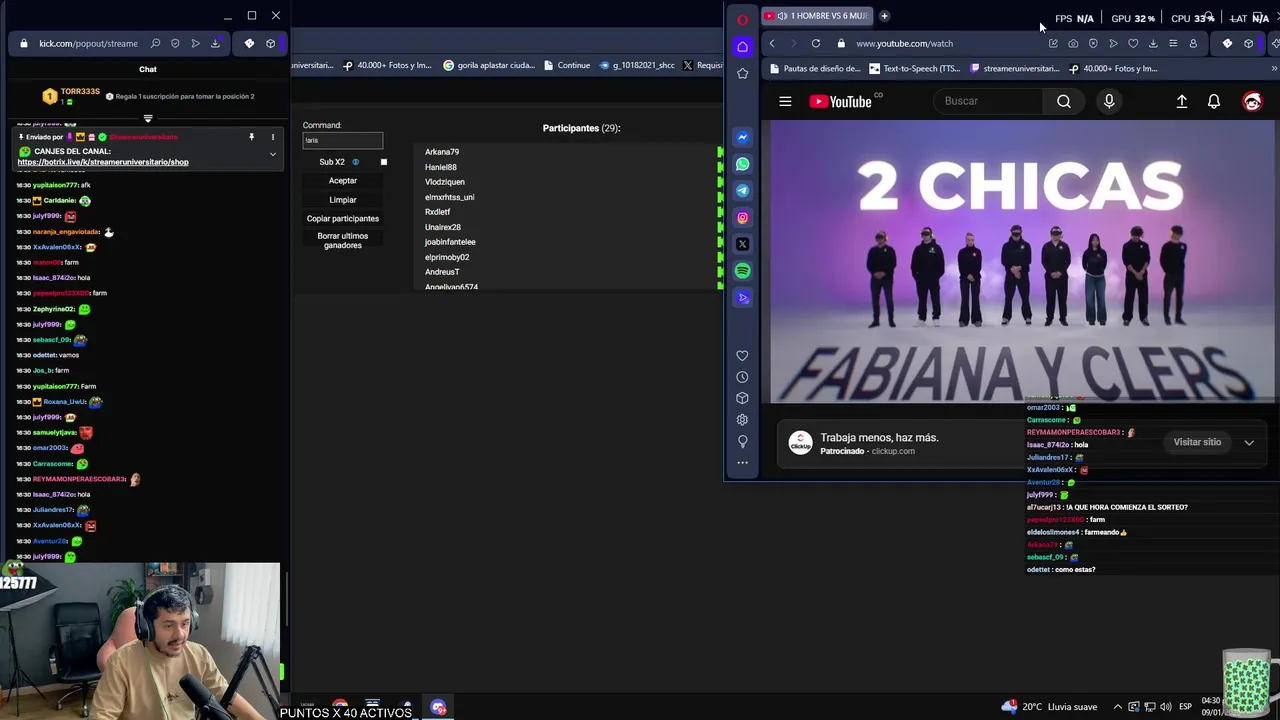This screenshot has height=720, width=1280.
Task: Open the sidebar Extensions cube icon
Action: pyautogui.click(x=742, y=398)
